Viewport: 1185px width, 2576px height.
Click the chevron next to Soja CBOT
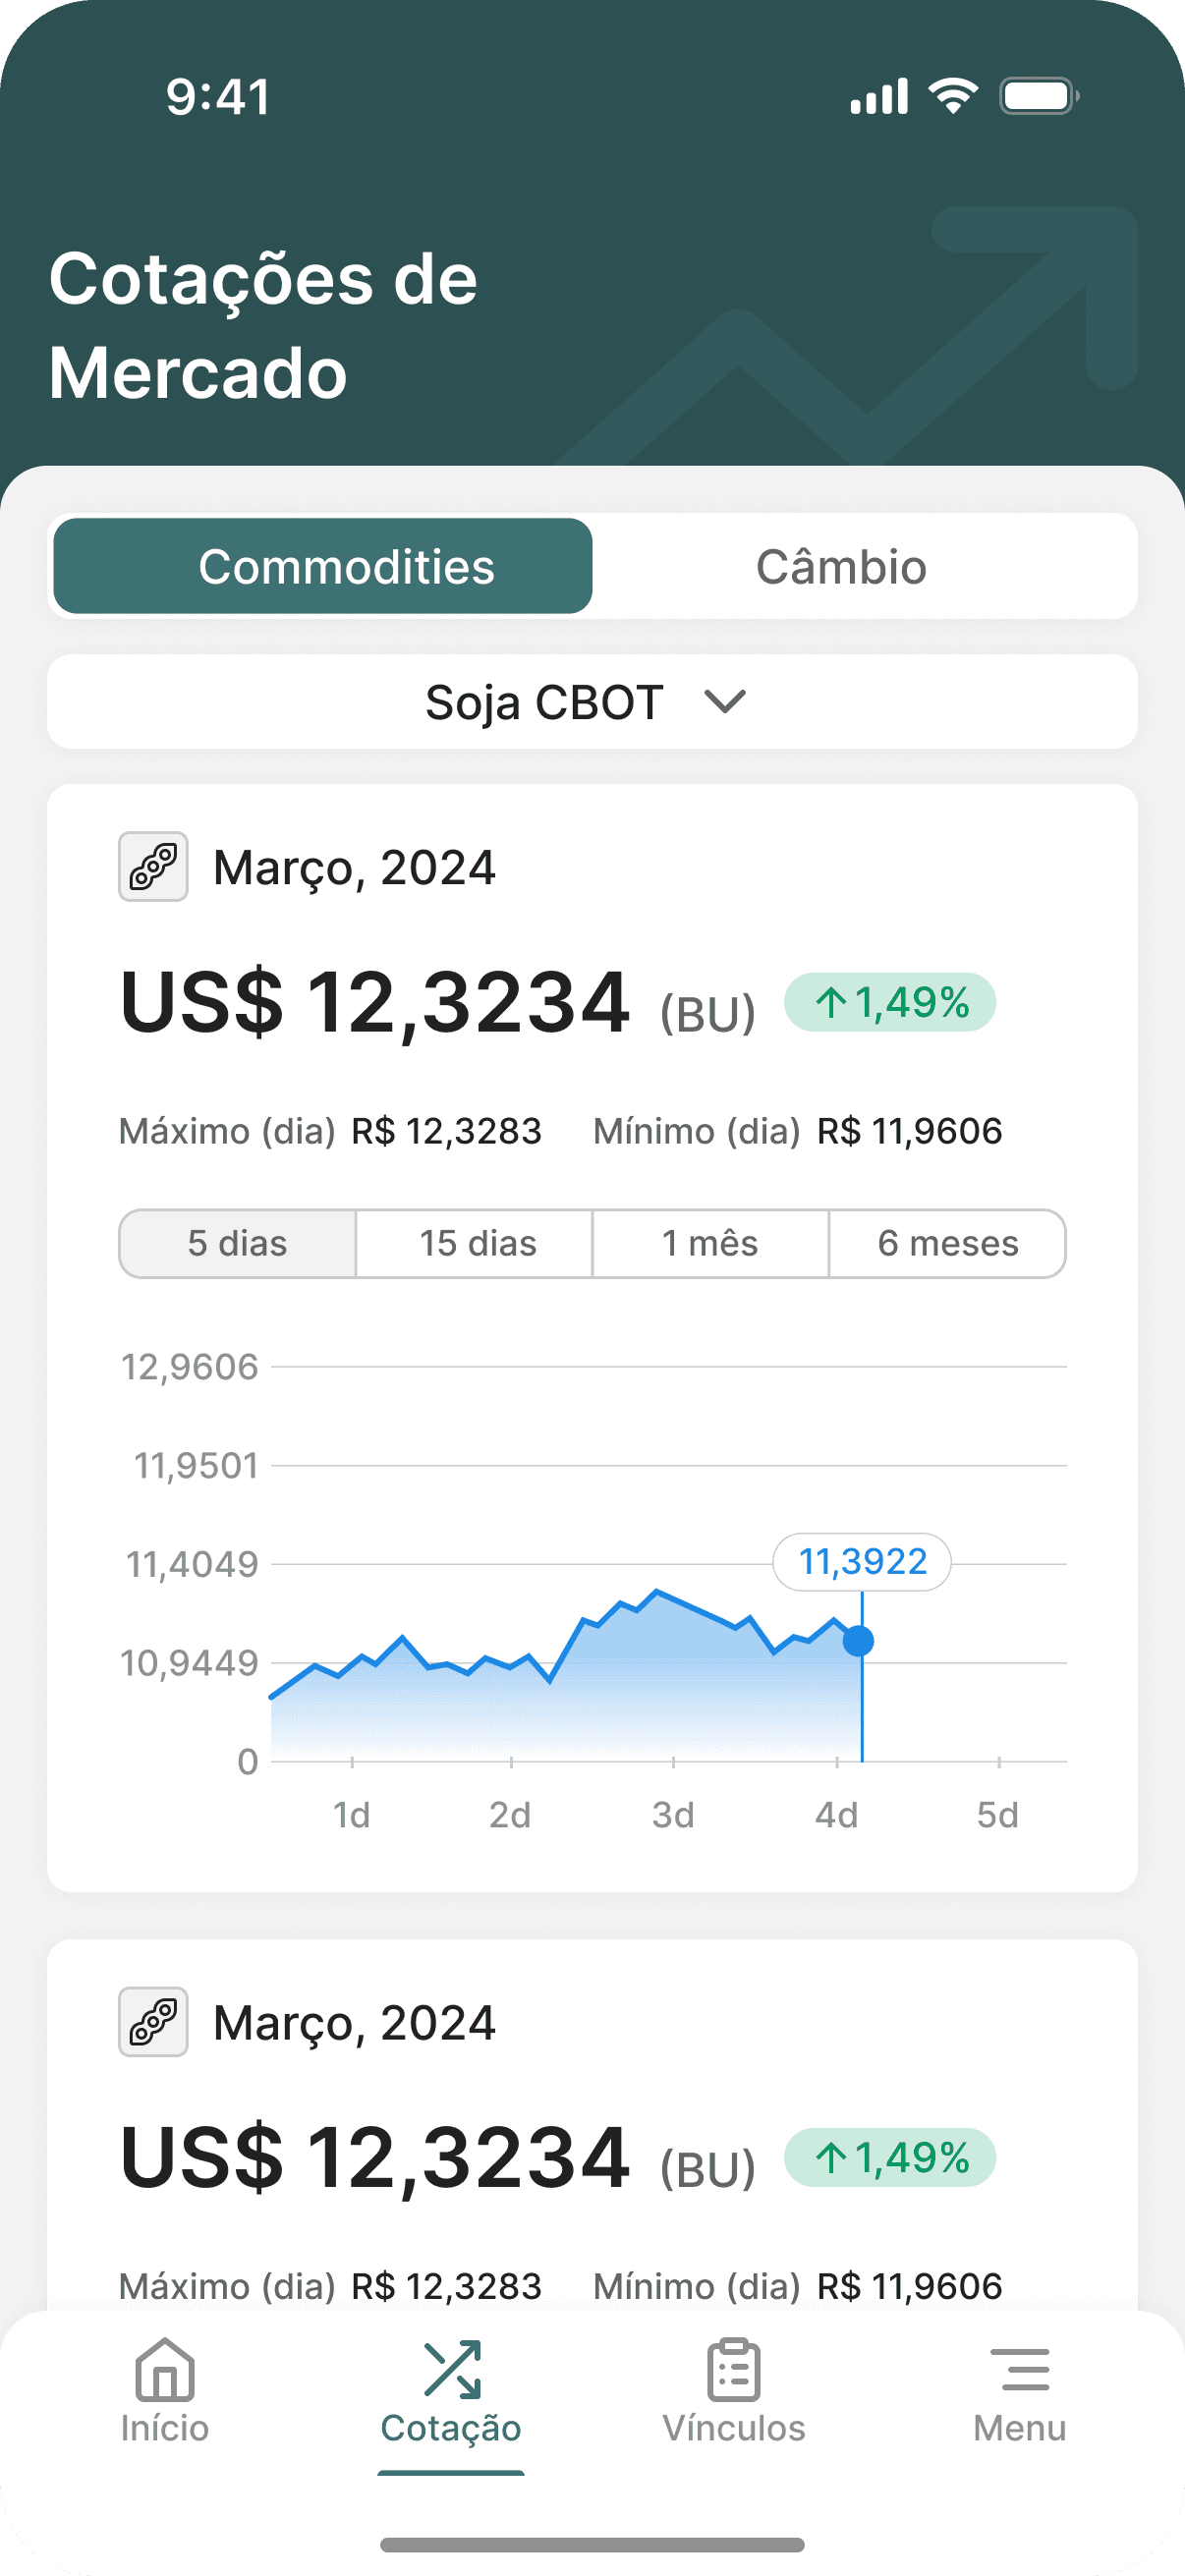725,702
